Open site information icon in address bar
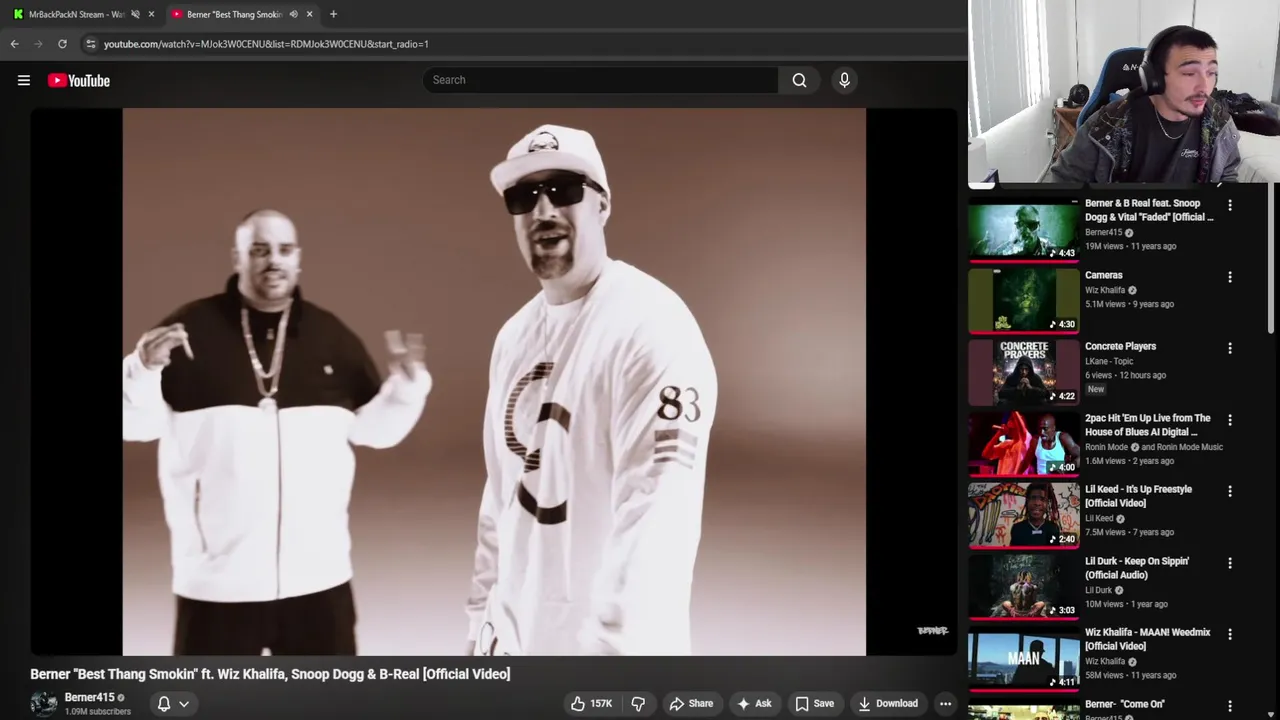The image size is (1280, 720). (x=91, y=44)
